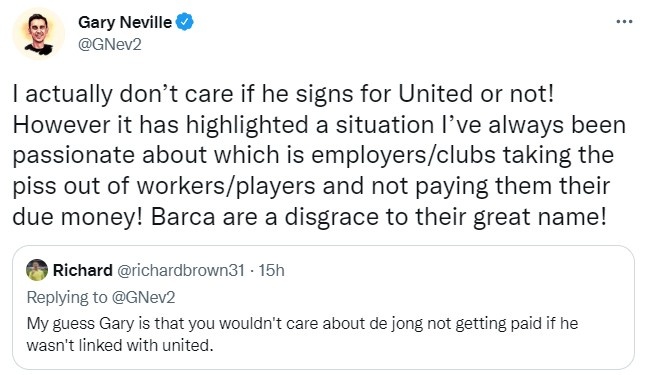Click the blue verified badge icon
The height and width of the screenshot is (375, 645).
click(x=185, y=22)
